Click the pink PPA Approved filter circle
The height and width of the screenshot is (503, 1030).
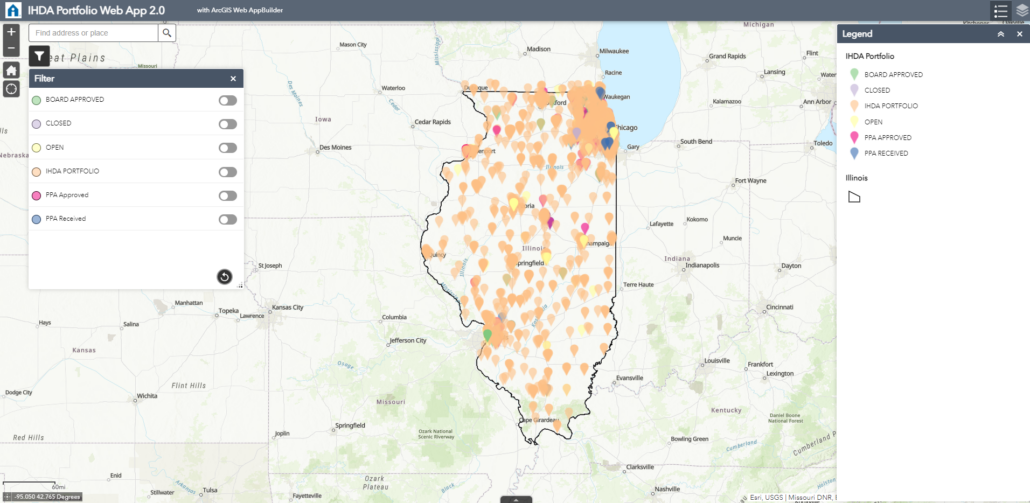pyautogui.click(x=36, y=196)
